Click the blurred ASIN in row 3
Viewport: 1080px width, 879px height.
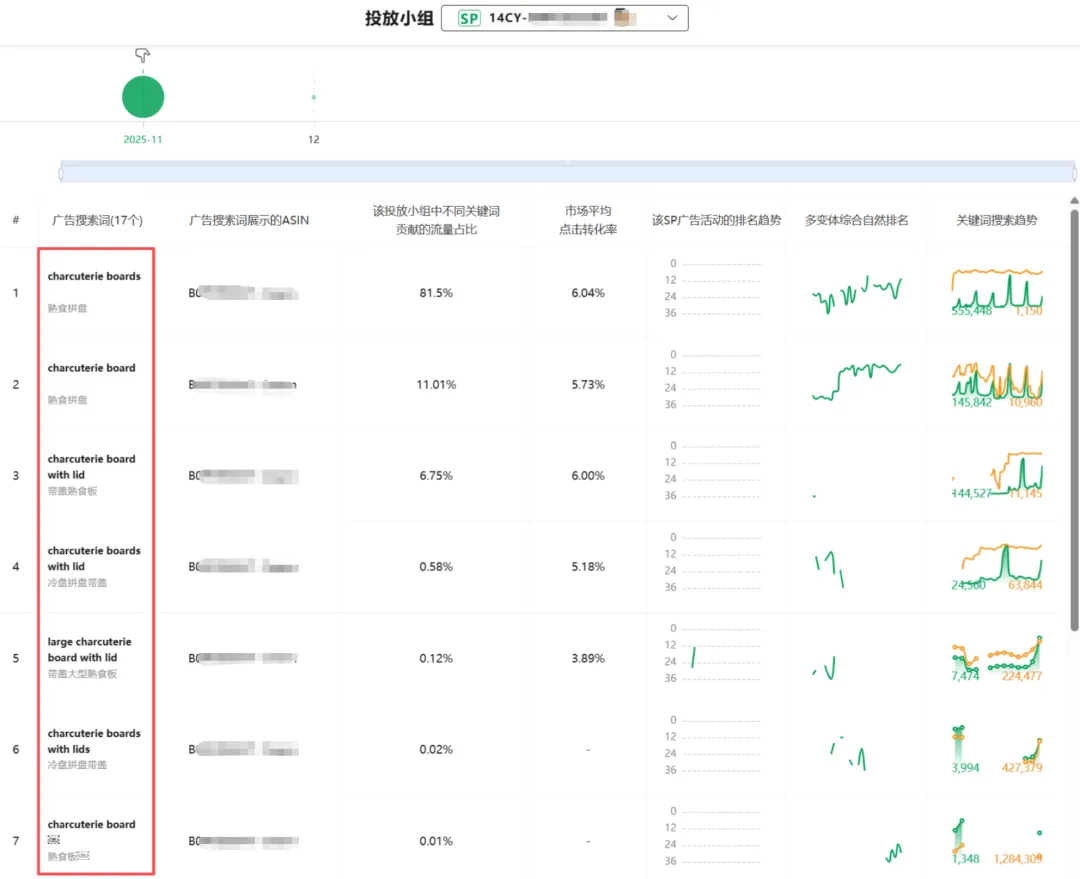point(243,476)
